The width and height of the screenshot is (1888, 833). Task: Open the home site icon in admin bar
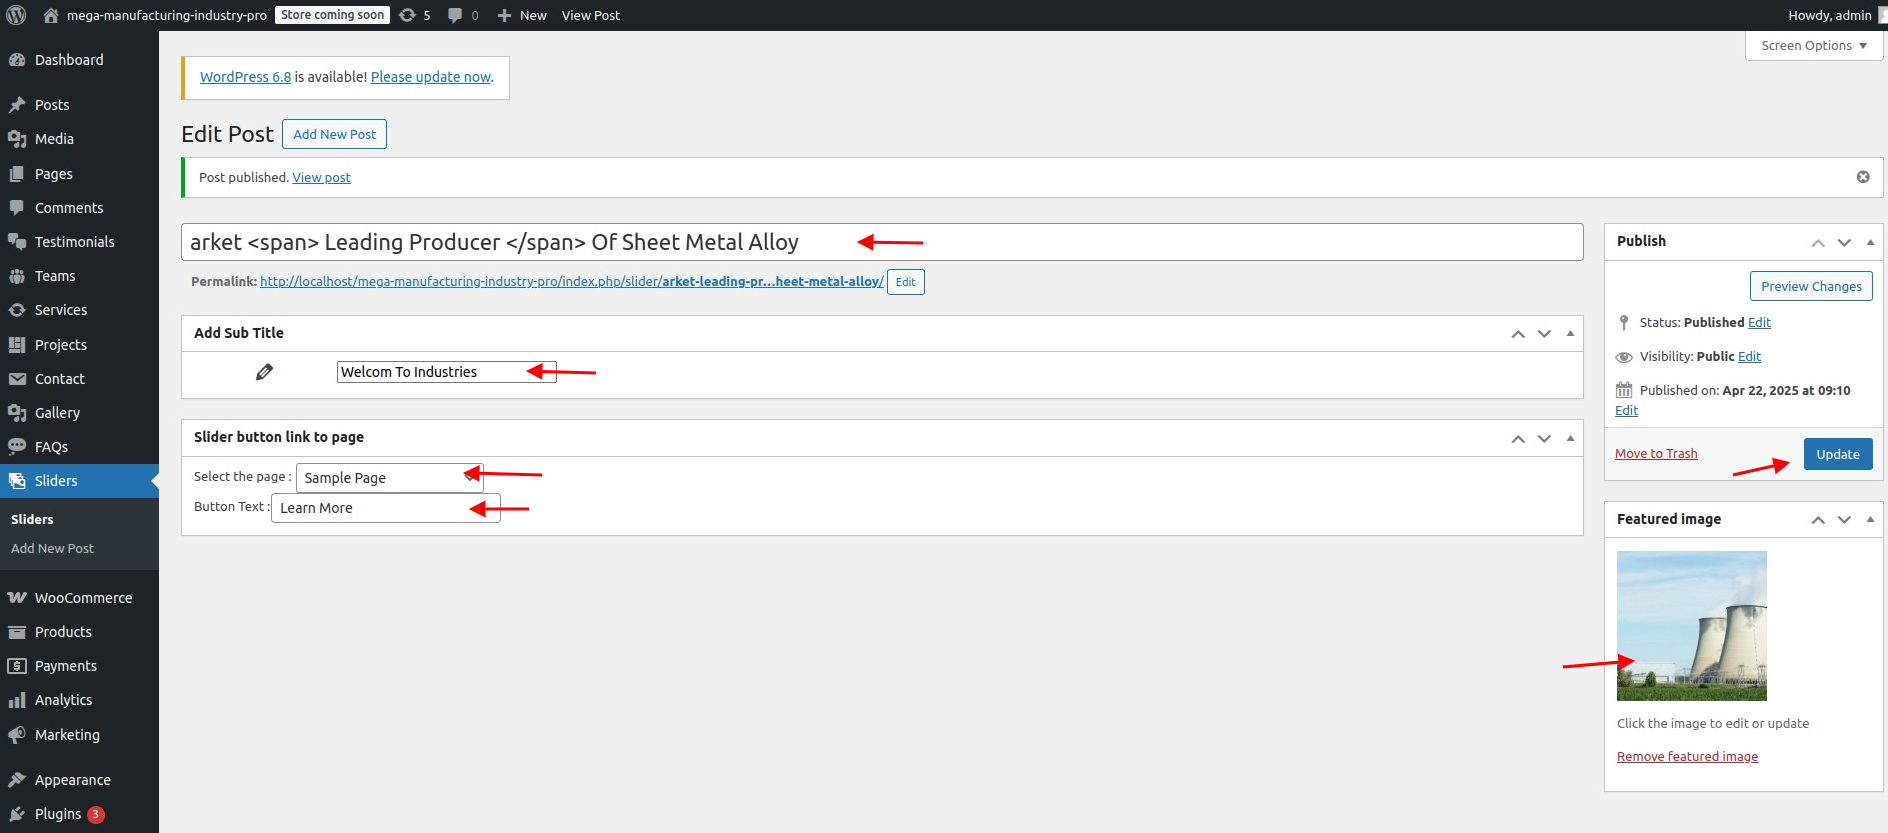coord(51,15)
